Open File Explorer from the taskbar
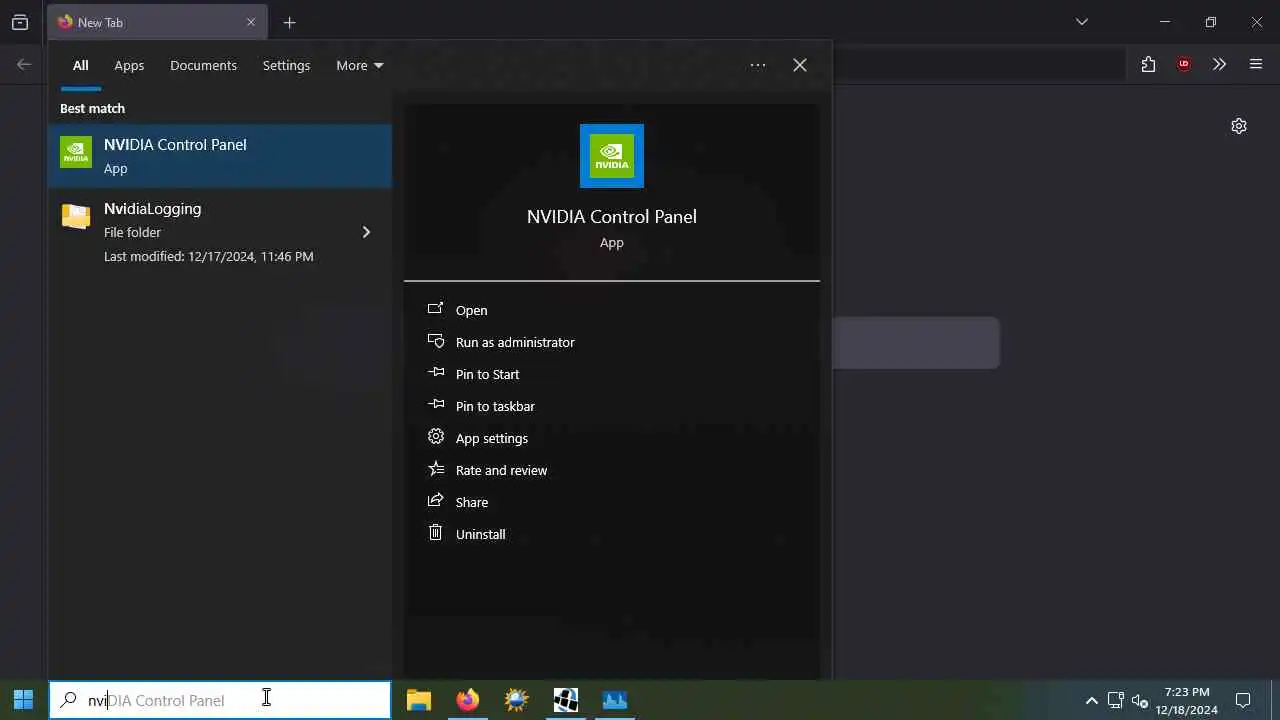 point(419,700)
